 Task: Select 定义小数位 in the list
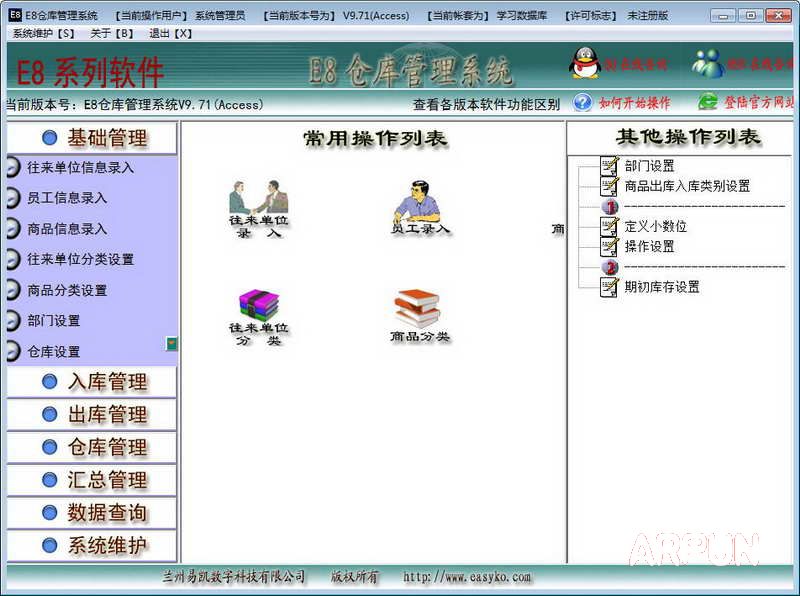pos(656,227)
